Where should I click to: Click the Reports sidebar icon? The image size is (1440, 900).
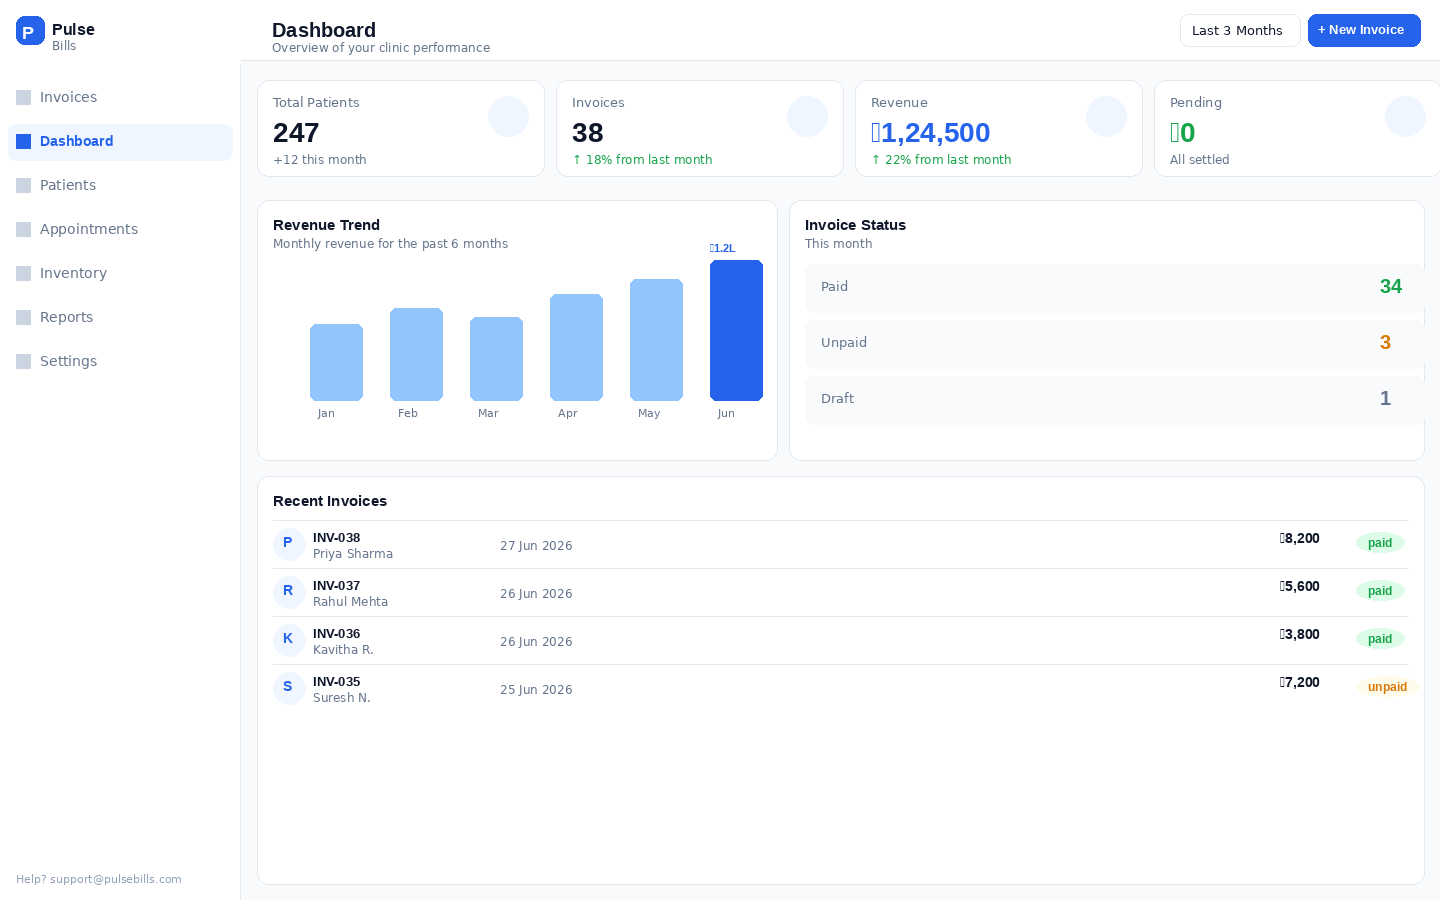pyautogui.click(x=24, y=317)
